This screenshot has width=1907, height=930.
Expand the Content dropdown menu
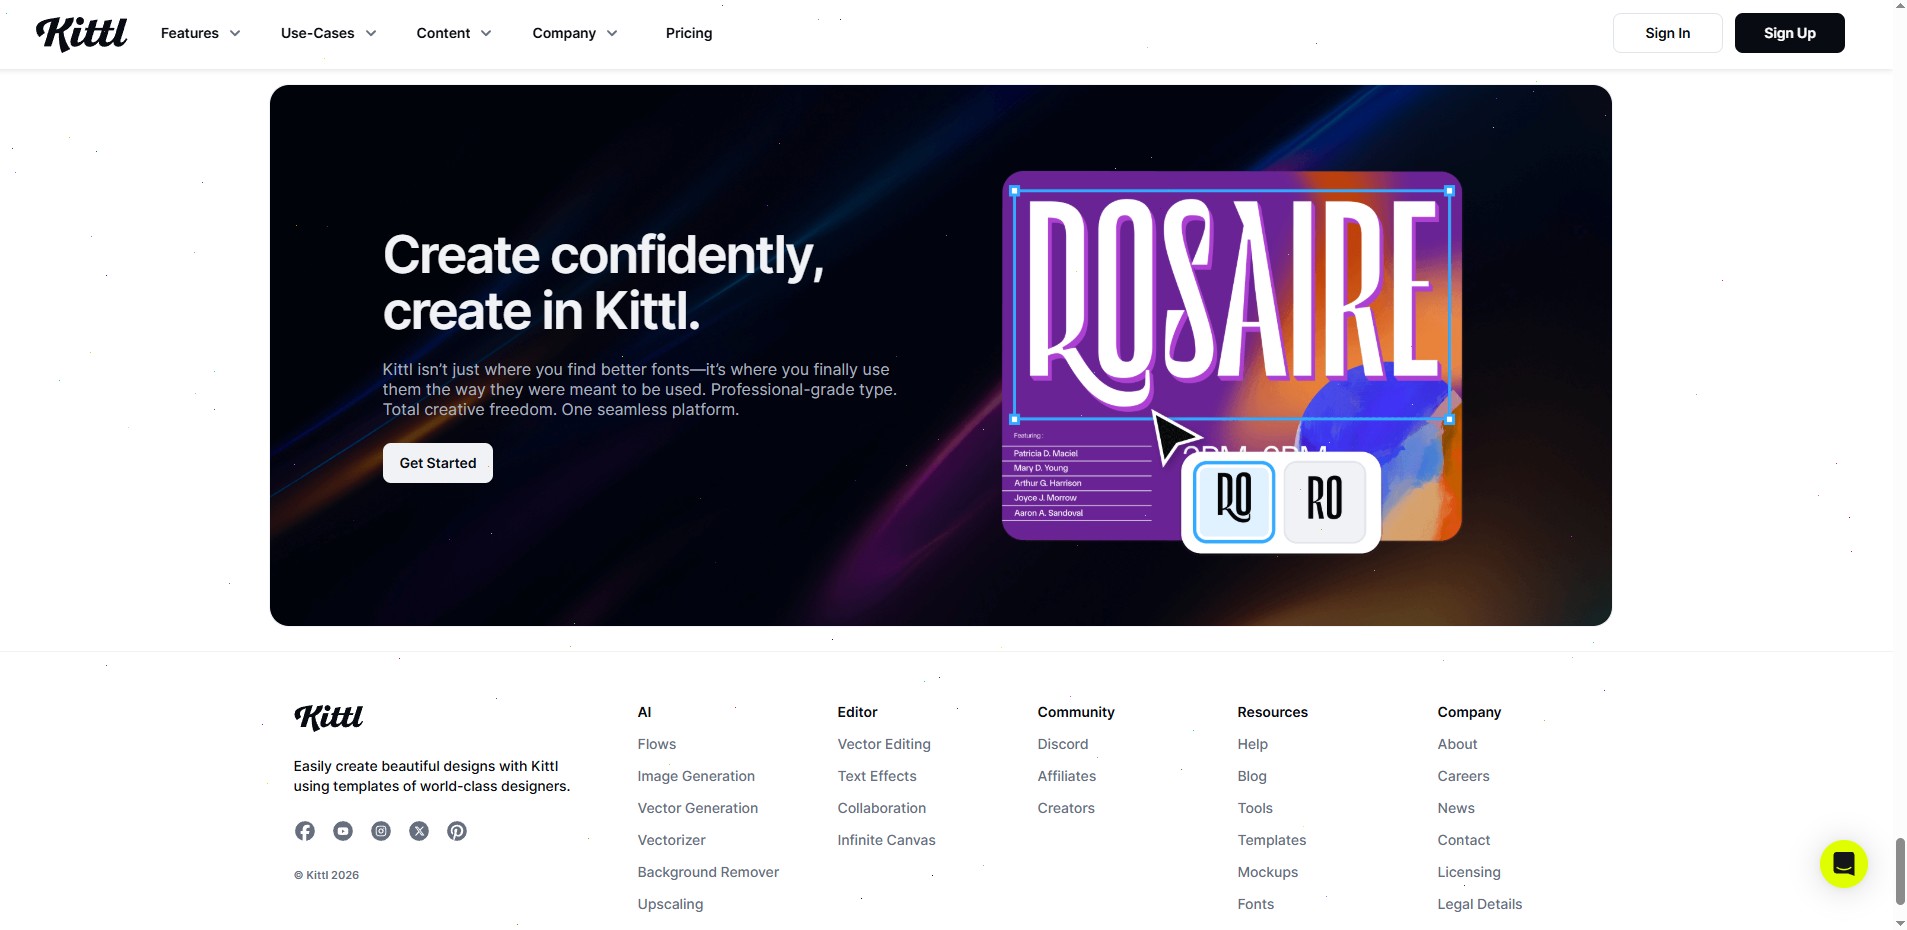click(454, 33)
